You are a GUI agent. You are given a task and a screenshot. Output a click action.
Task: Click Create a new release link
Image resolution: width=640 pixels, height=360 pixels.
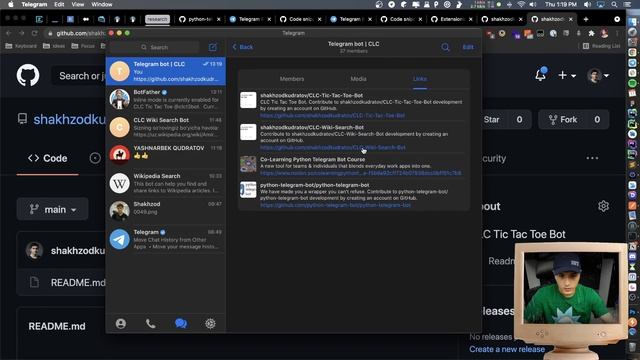click(507, 349)
